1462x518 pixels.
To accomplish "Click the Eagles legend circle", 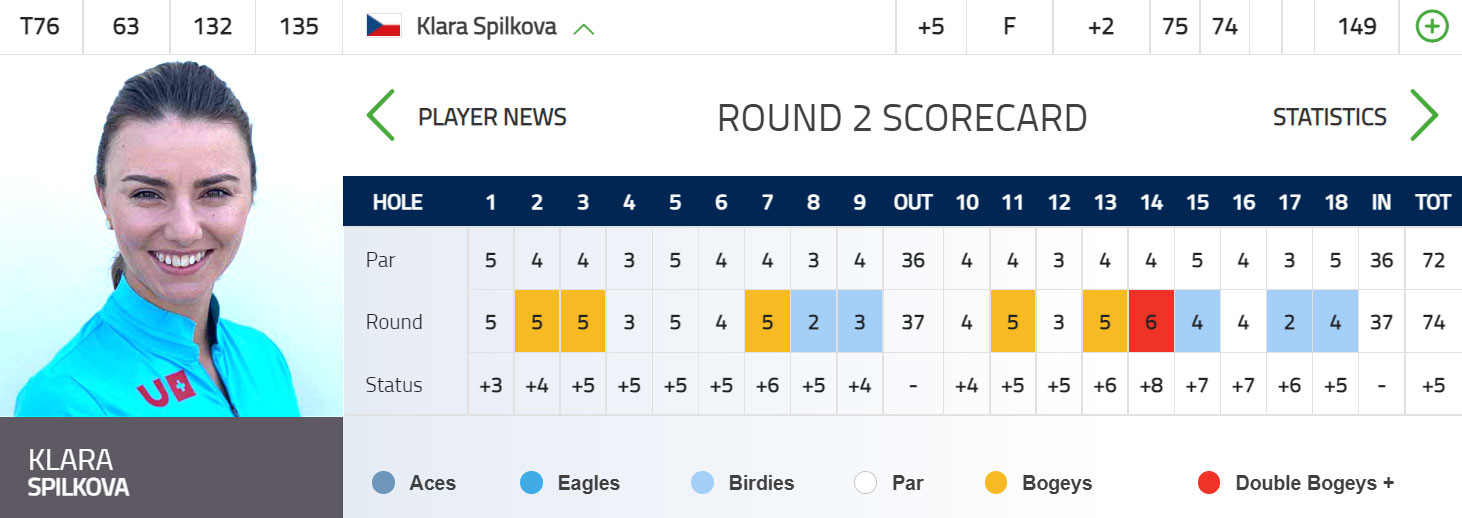I will click(x=531, y=483).
